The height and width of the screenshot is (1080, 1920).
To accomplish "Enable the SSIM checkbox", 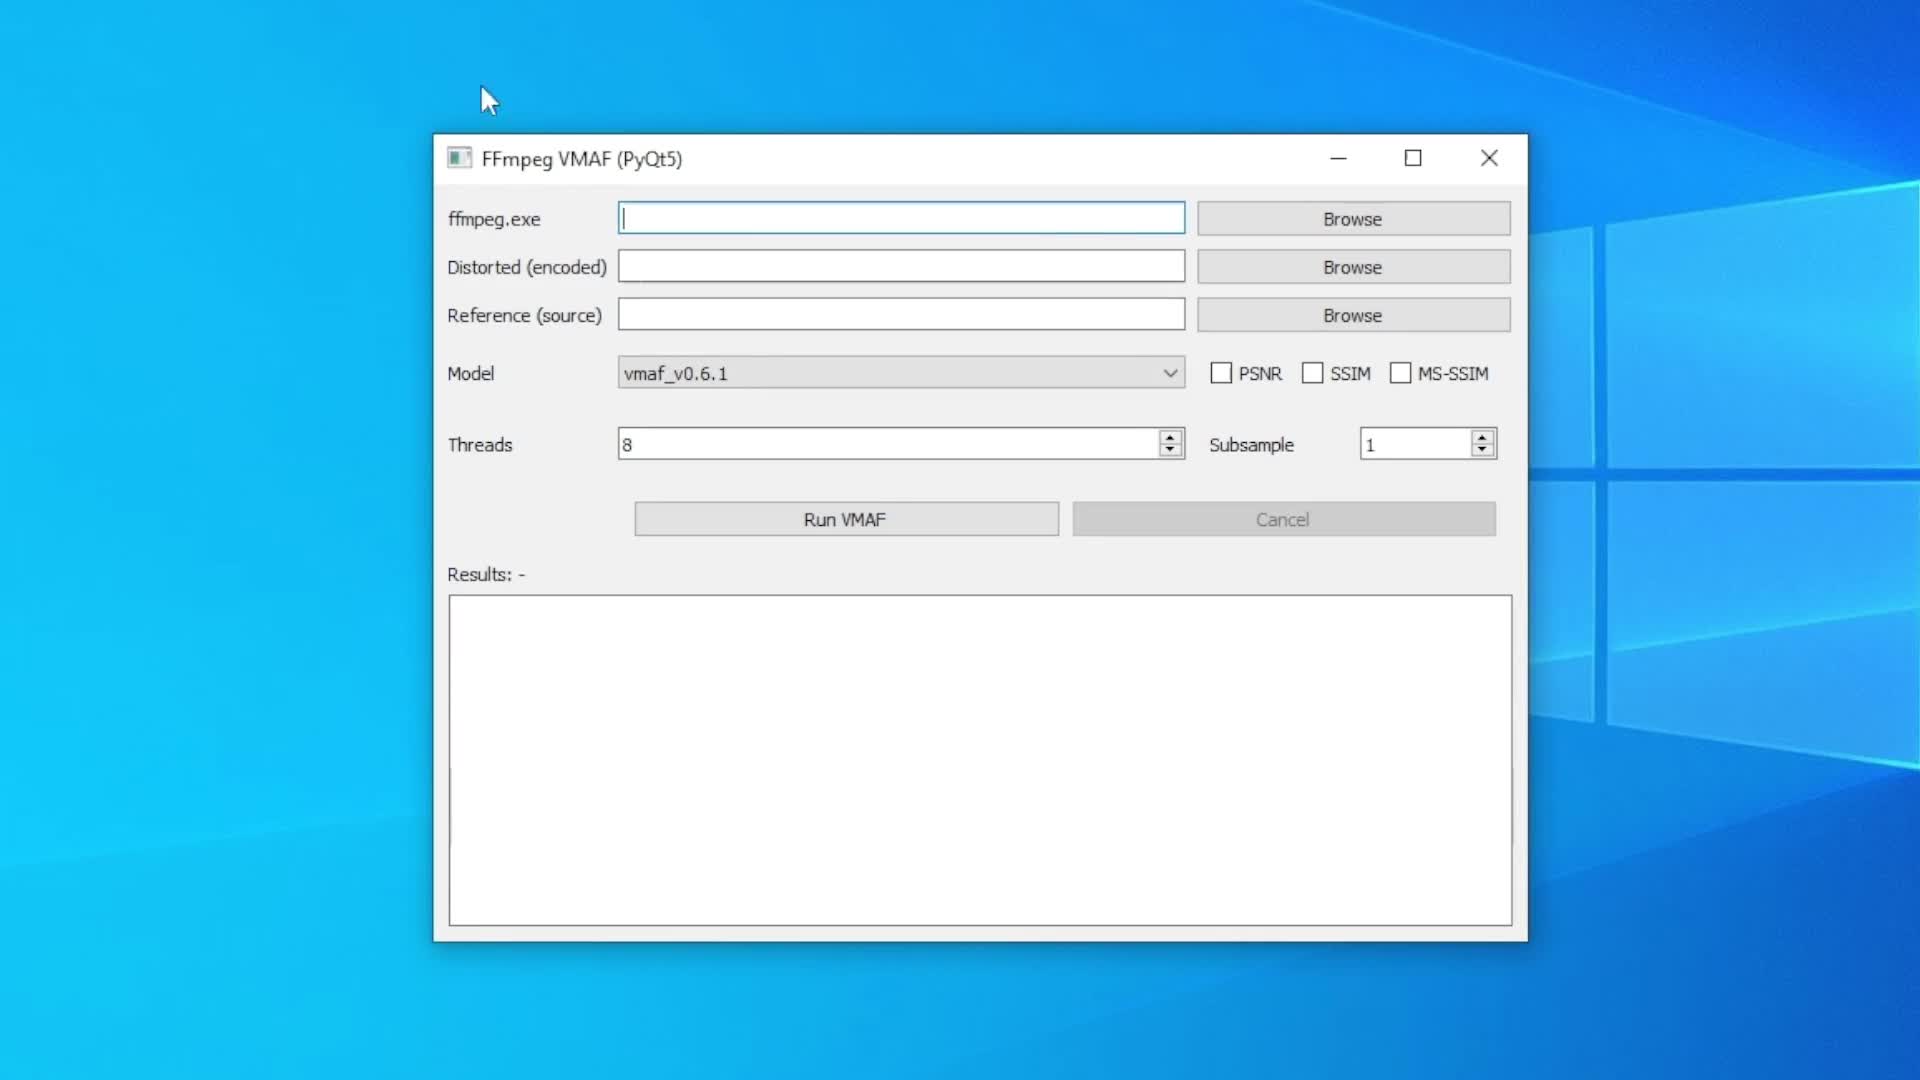I will click(1312, 373).
